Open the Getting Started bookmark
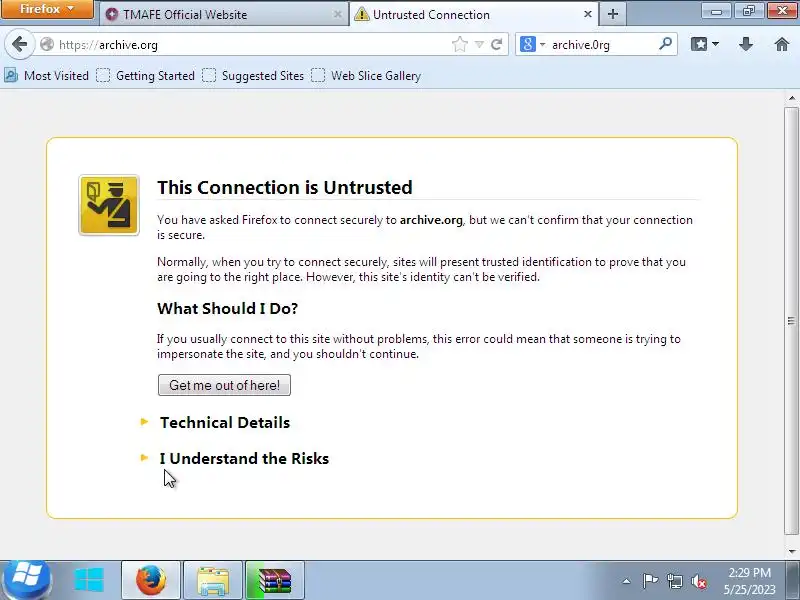 pyautogui.click(x=145, y=76)
